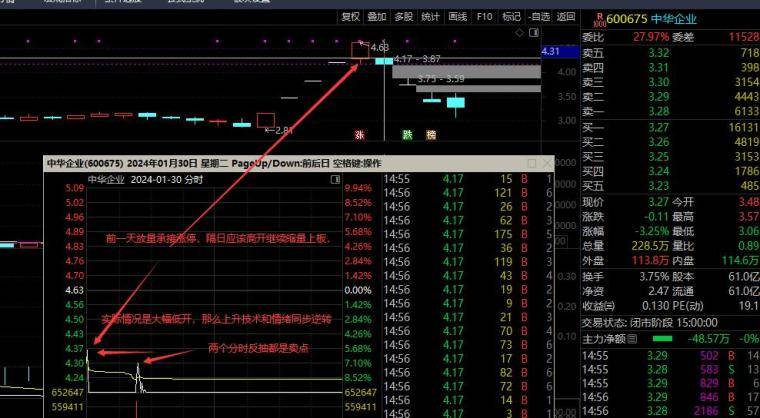The image size is (760, 418).
Task: Click the 4.63 high-price label on the candlestick
Action: coord(380,48)
